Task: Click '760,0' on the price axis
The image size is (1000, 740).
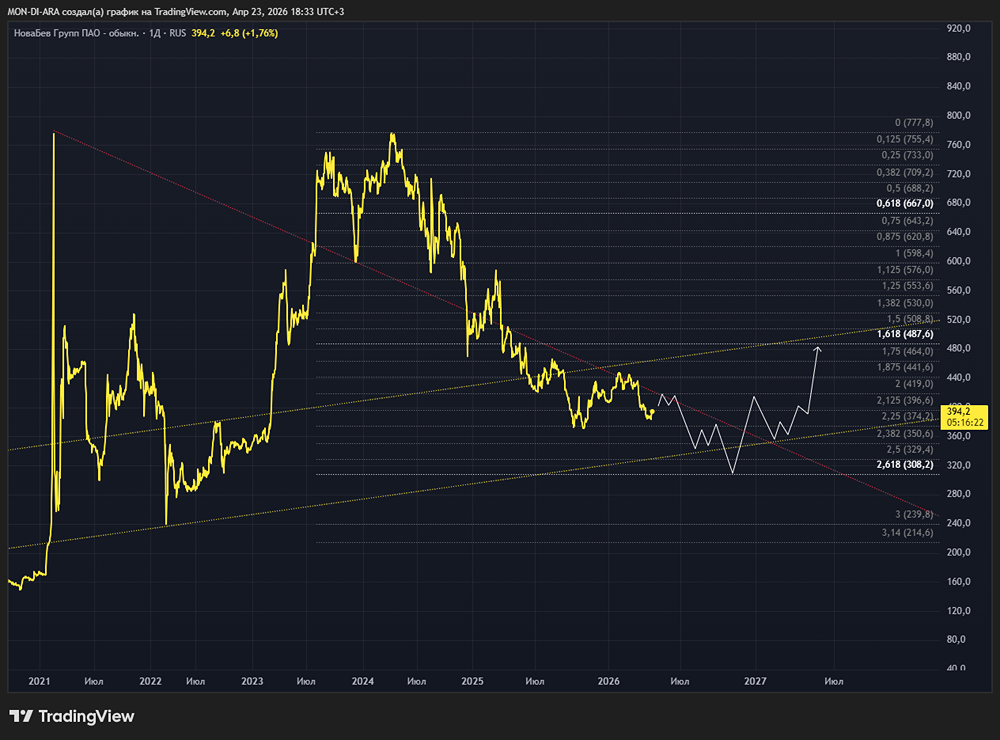Action: [959, 145]
